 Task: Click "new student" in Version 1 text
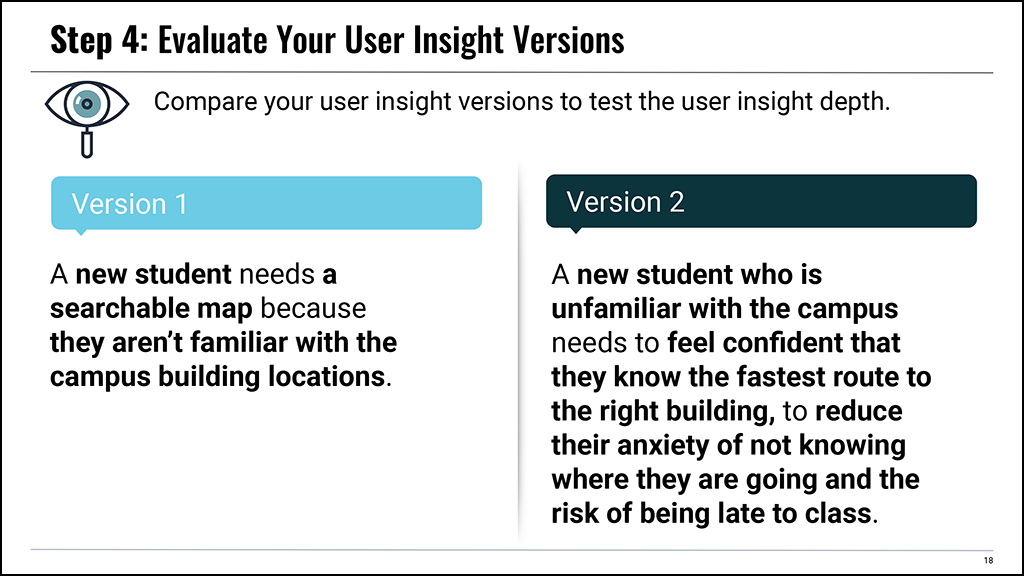click(x=153, y=274)
